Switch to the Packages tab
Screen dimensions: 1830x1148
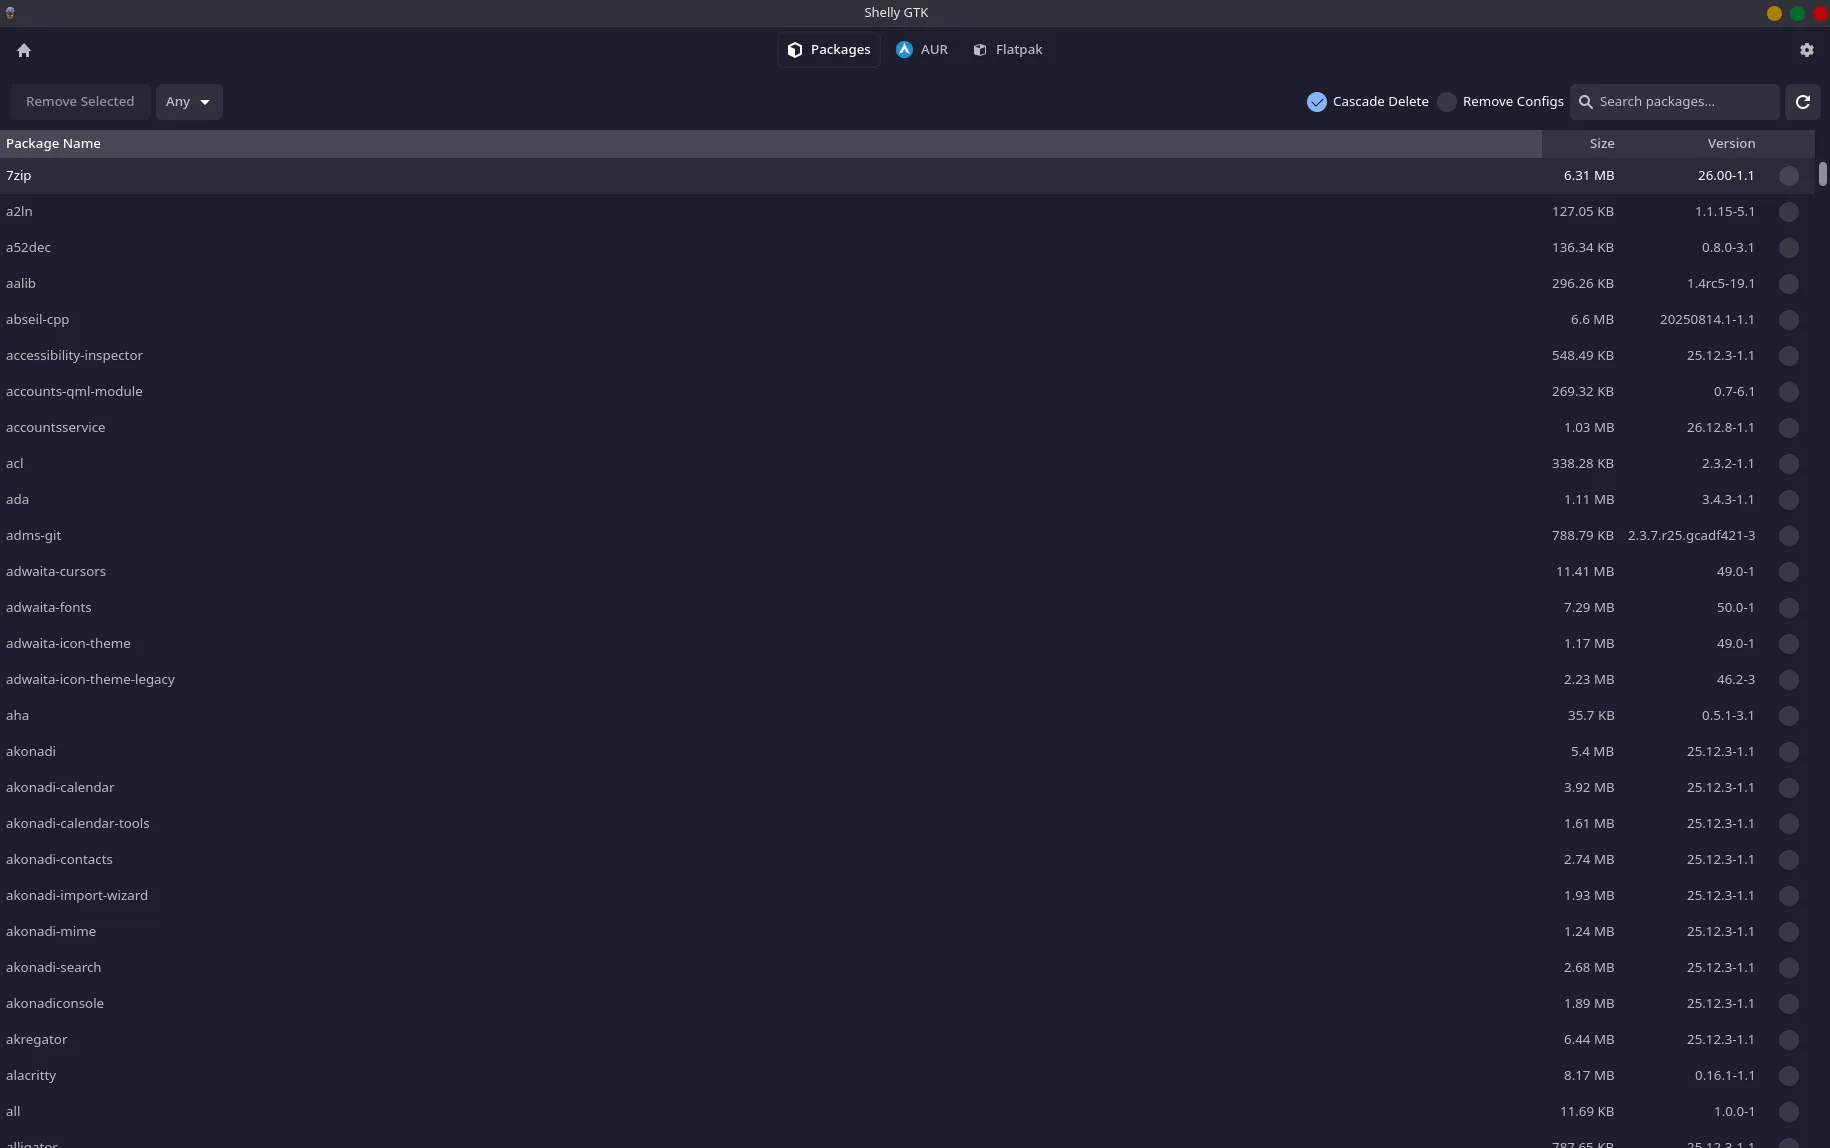(x=829, y=50)
